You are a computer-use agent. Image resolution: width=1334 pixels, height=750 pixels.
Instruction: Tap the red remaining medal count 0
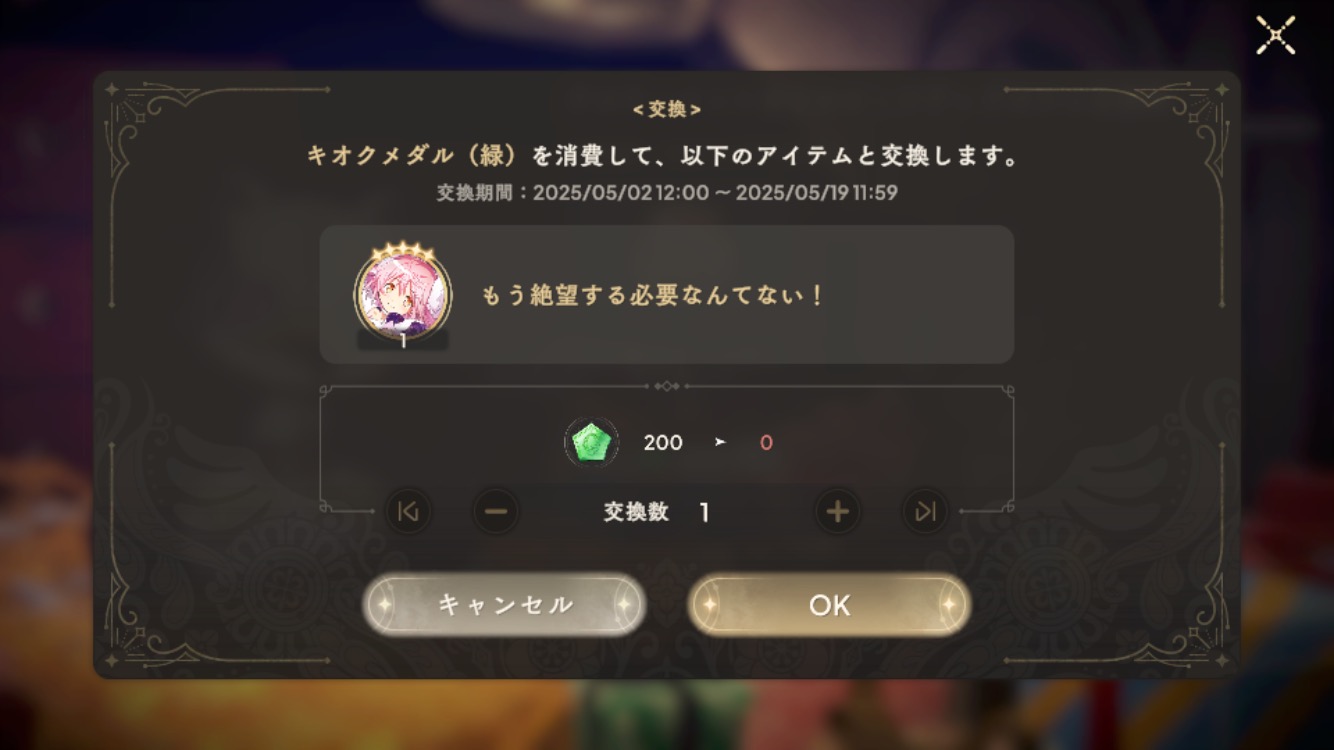(766, 443)
